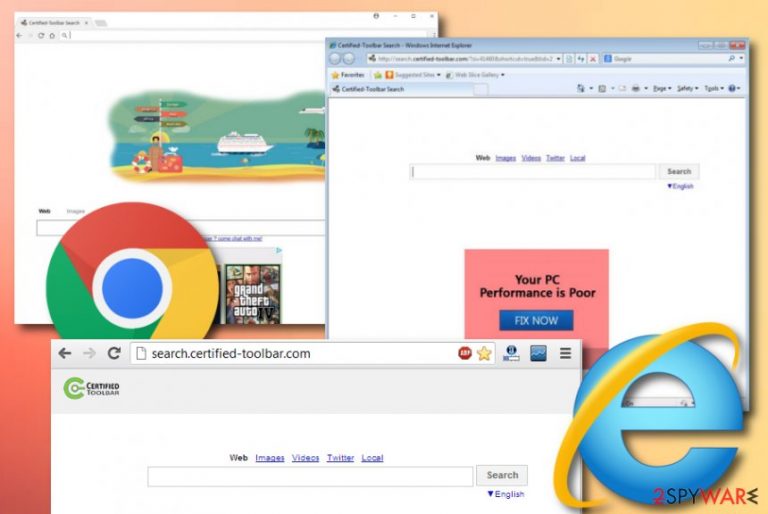The height and width of the screenshot is (514, 768).
Task: Click the user profile icon in top Chrome titlebar
Action: coord(376,16)
